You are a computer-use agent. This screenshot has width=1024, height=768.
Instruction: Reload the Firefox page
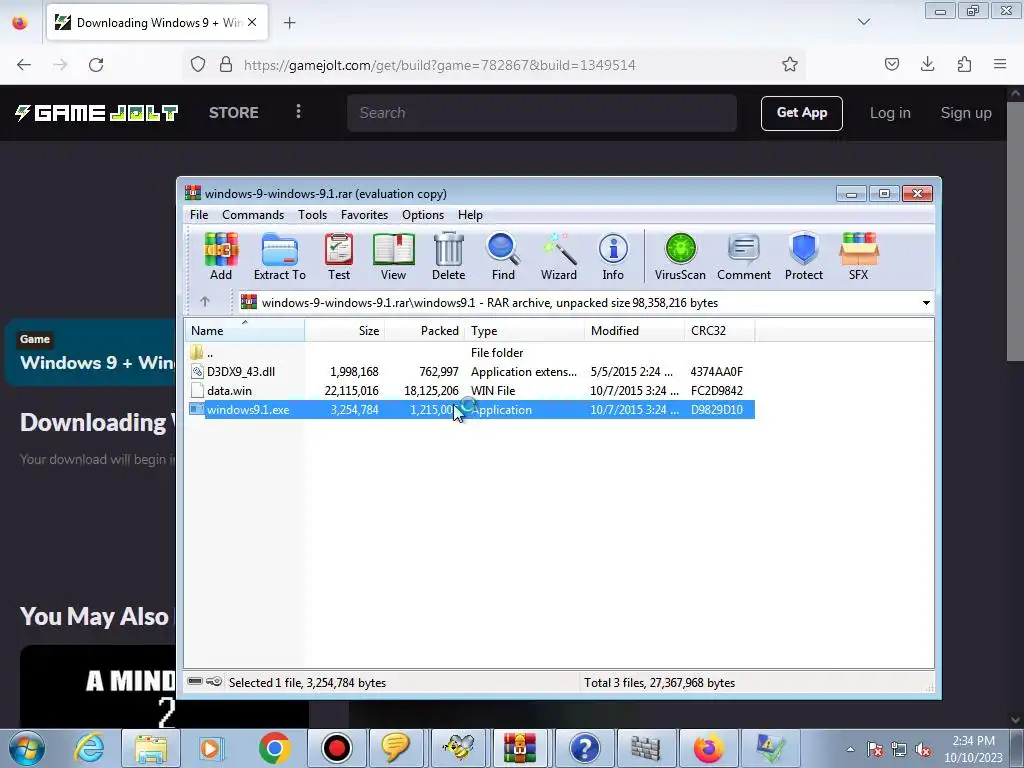pos(96,65)
